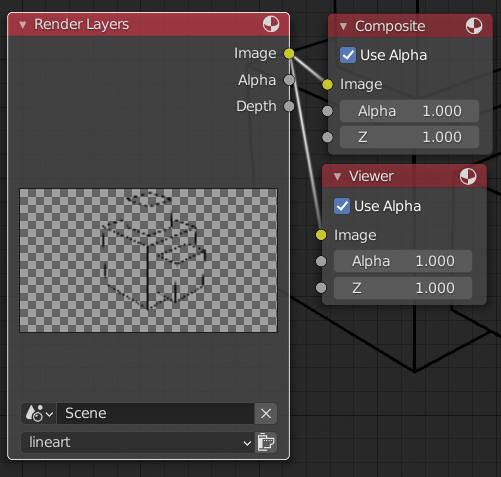Collapse the Composite node with its triangle

(343, 26)
